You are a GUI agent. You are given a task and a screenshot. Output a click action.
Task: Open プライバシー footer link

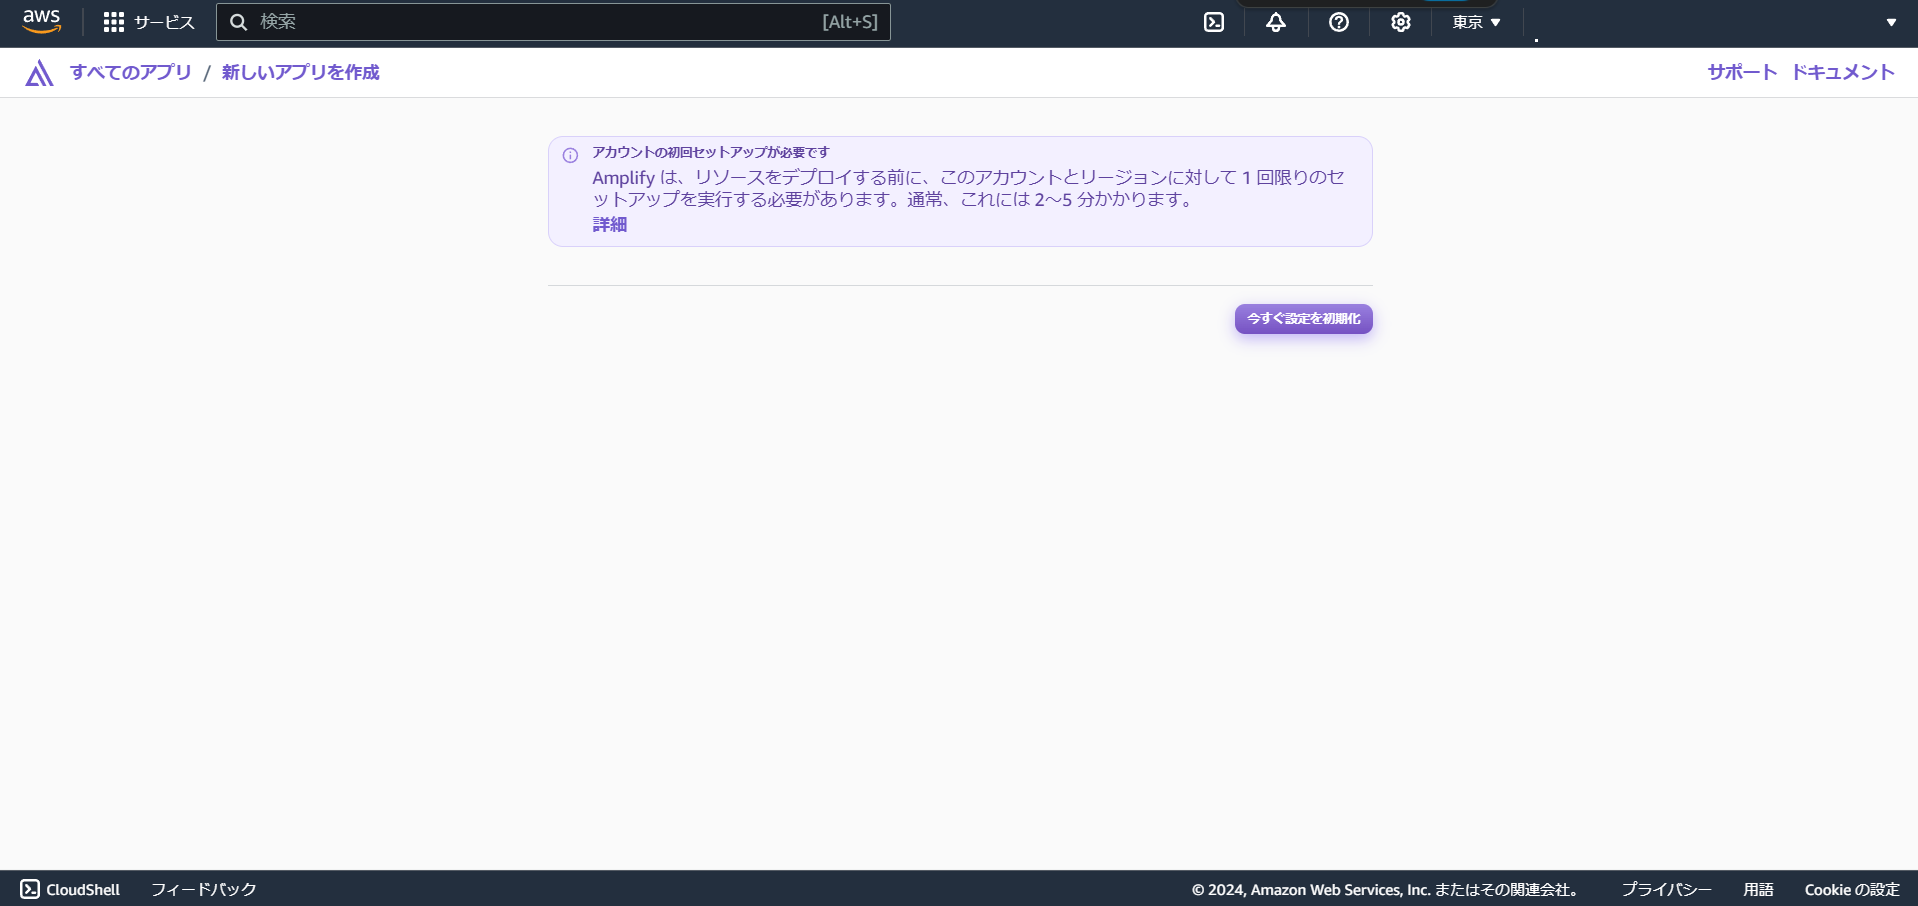click(1666, 889)
